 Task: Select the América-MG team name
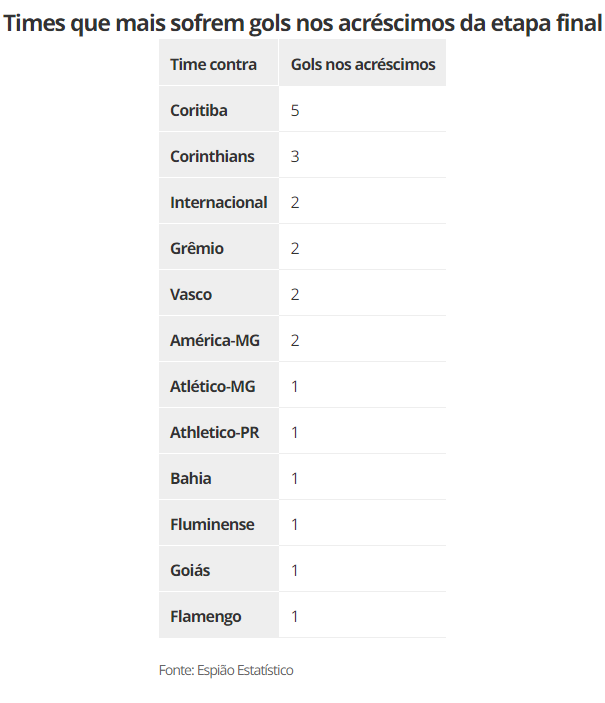tap(214, 340)
